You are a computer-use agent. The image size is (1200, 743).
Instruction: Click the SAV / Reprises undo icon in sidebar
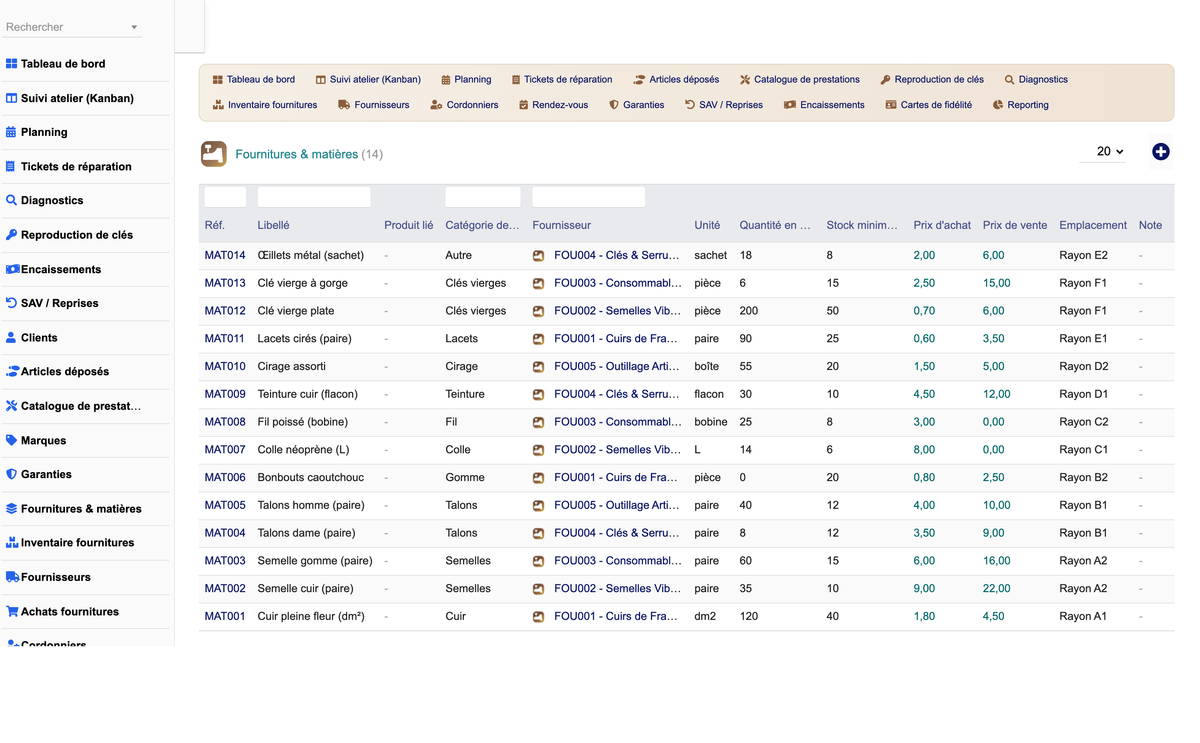(12, 303)
